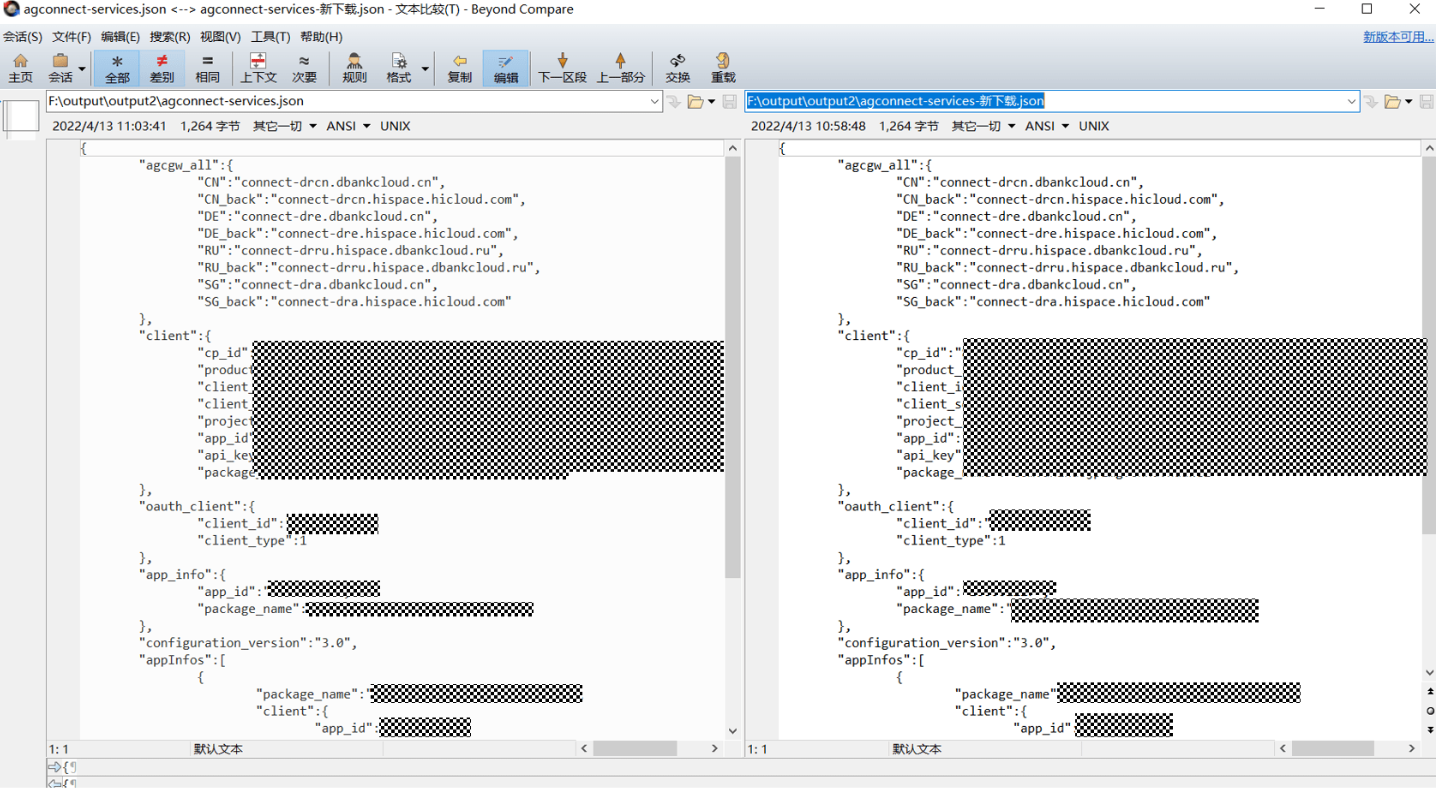Click "oauth_client" line in right pane
1436x792 pixels.
tap(896, 506)
